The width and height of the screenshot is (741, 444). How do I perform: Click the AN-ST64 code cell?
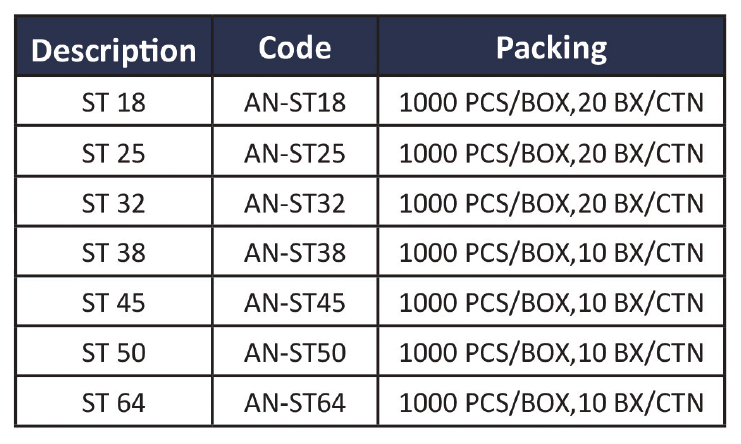pyautogui.click(x=294, y=403)
